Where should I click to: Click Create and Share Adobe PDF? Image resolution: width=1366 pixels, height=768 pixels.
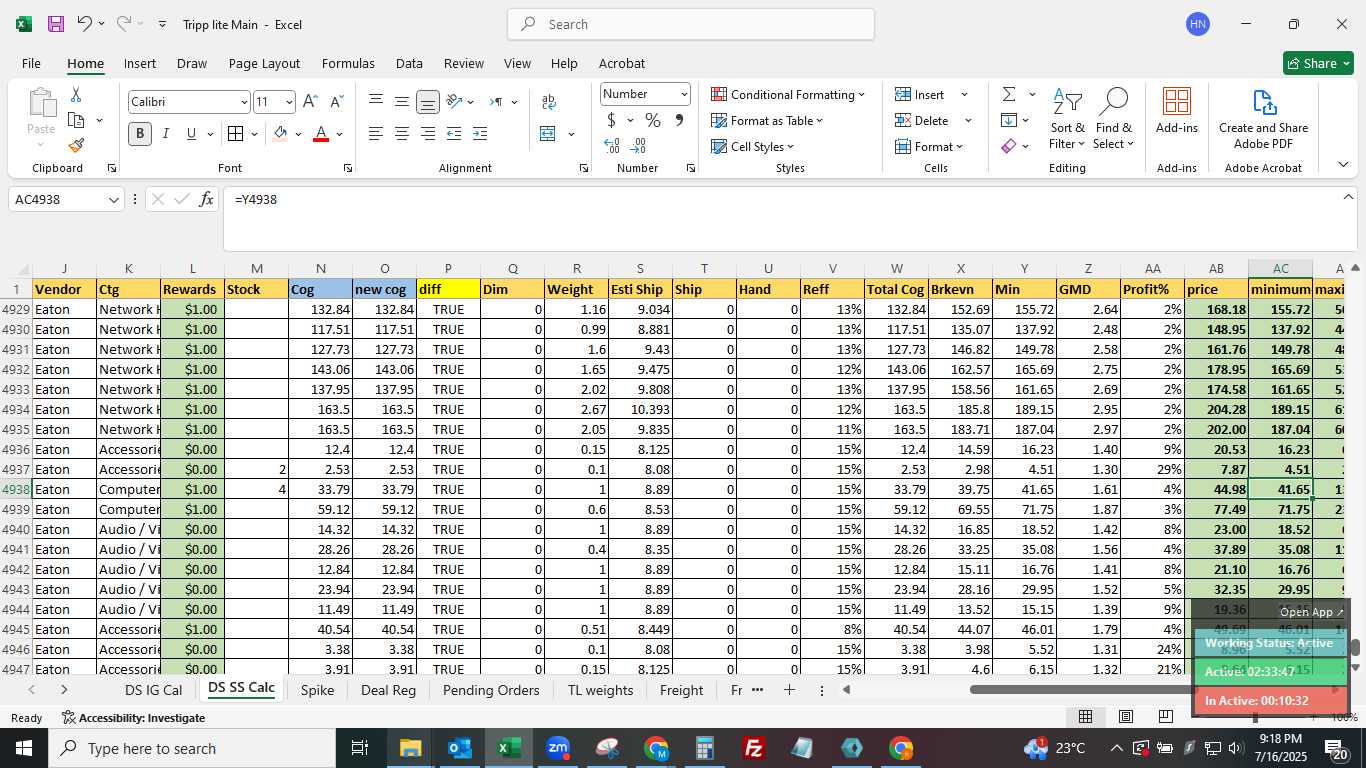point(1264,119)
